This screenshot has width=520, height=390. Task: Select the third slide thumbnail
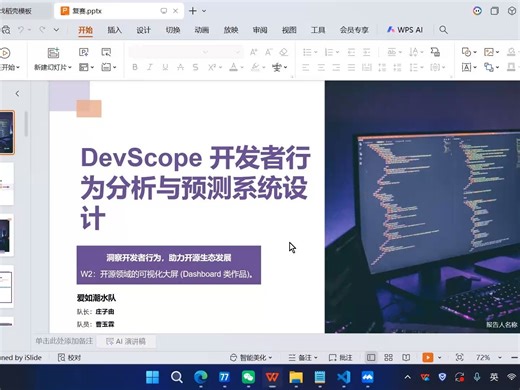coord(6,235)
